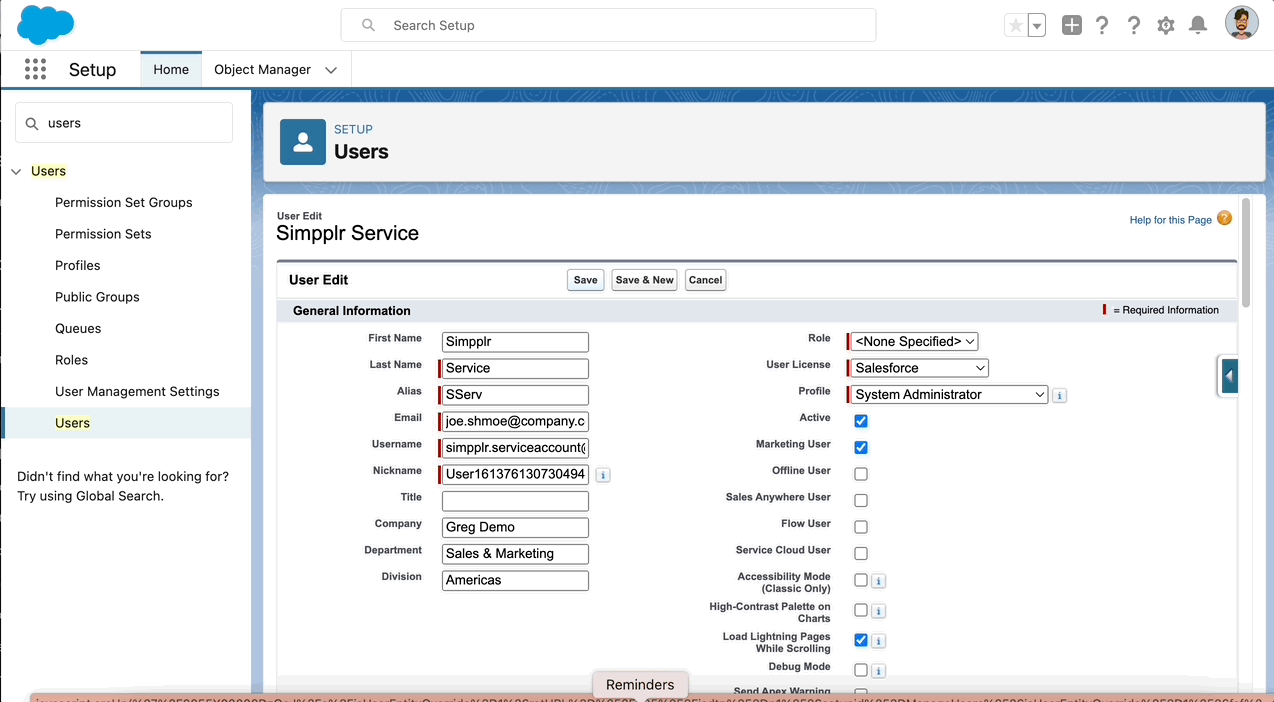Open the Reminders popup button
Viewport: 1274px width, 702px height.
tap(640, 685)
